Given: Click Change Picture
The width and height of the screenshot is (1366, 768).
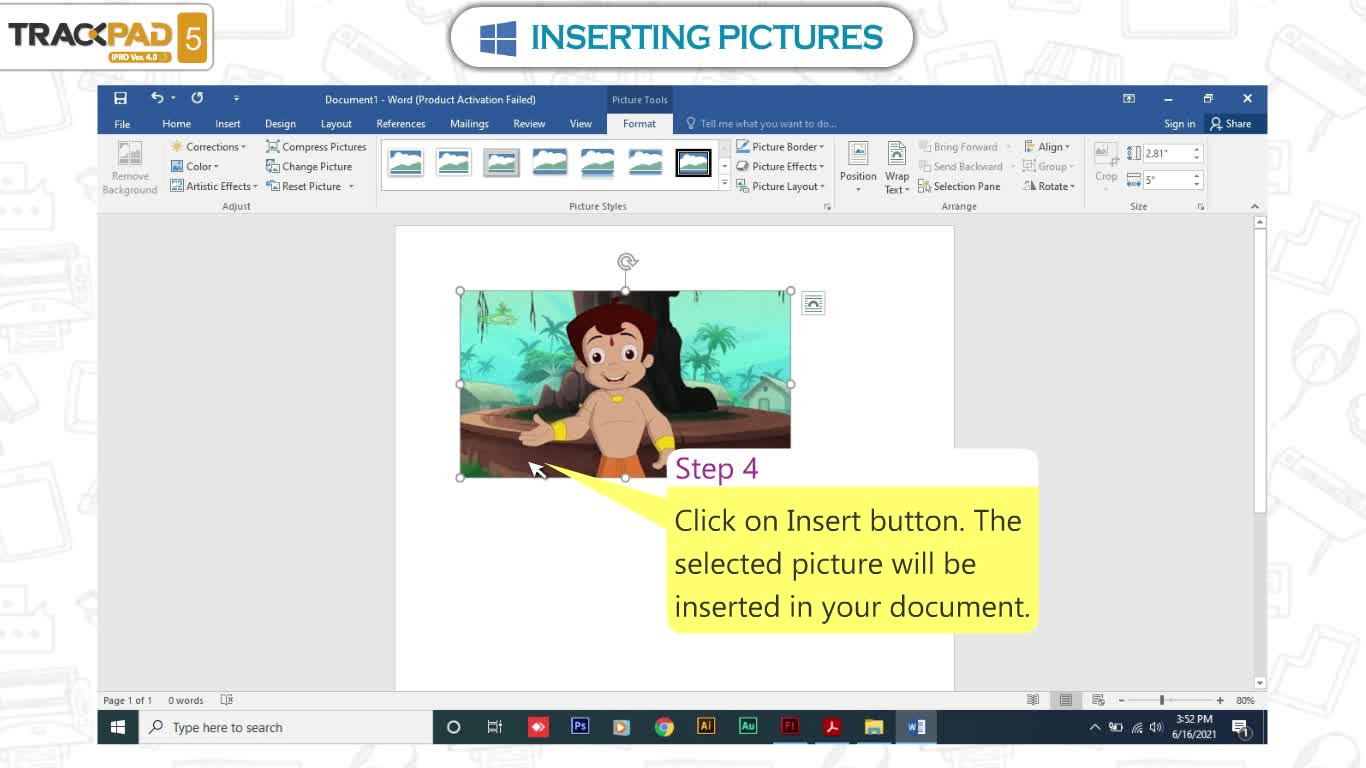Looking at the screenshot, I should pyautogui.click(x=309, y=167).
